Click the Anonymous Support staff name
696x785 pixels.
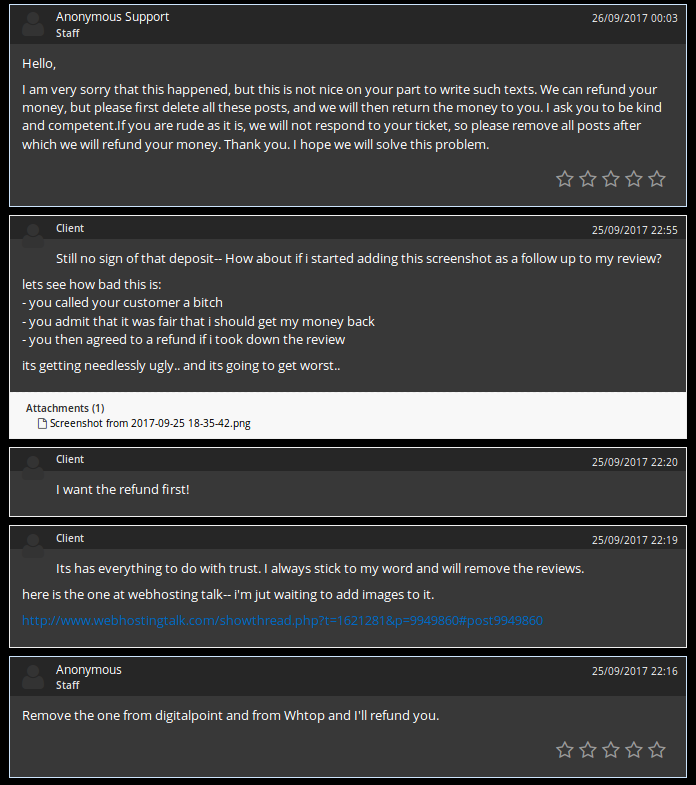click(x=112, y=17)
